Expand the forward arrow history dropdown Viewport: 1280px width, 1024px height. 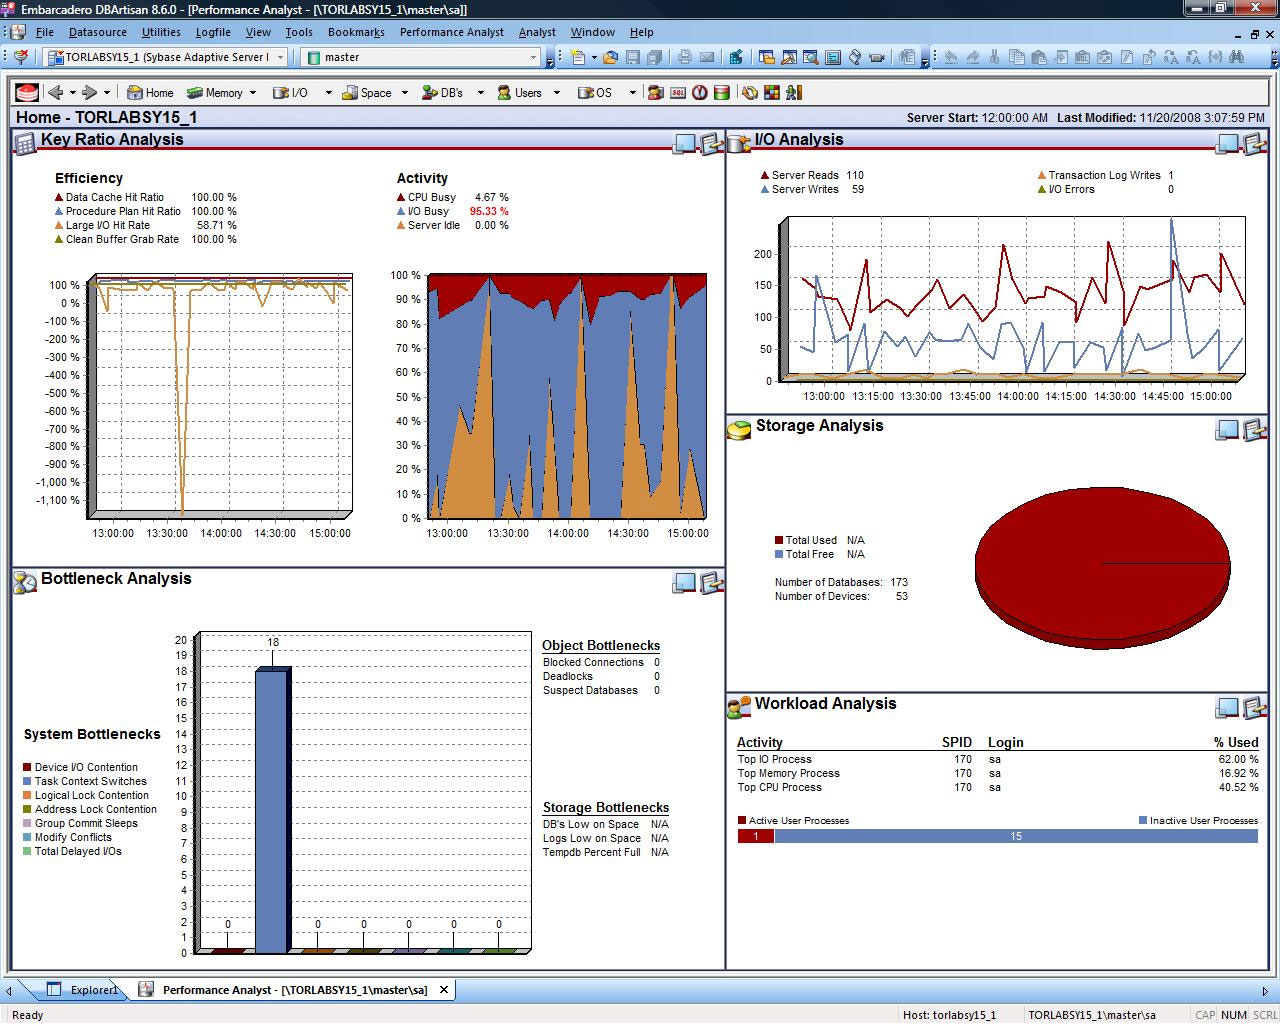[106, 93]
